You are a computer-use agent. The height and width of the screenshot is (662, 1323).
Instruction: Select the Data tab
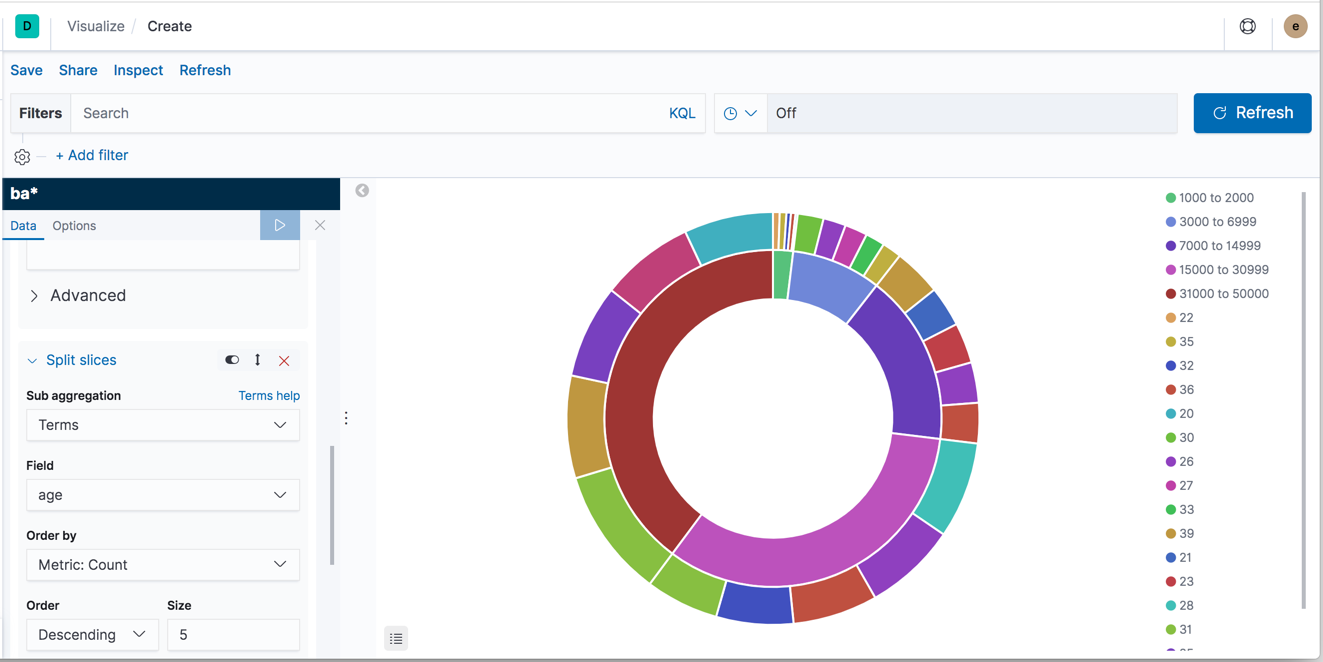(x=23, y=226)
